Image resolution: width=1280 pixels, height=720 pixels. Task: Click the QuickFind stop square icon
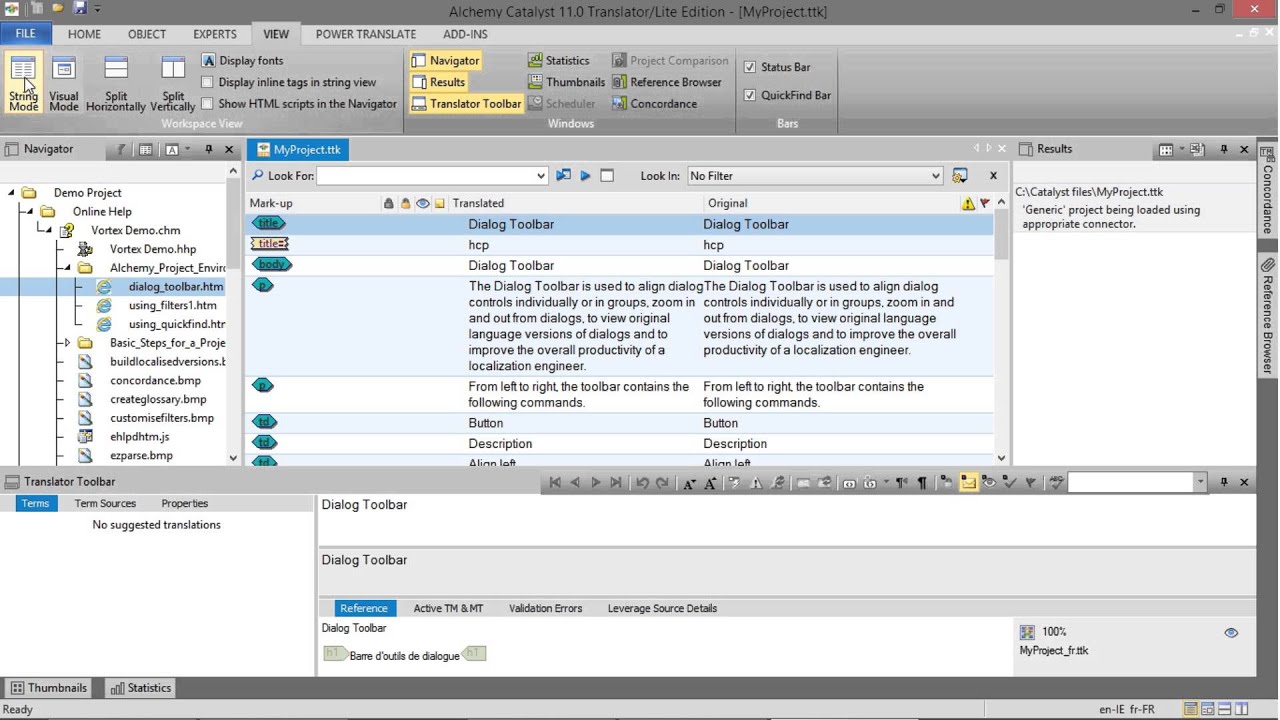607,176
